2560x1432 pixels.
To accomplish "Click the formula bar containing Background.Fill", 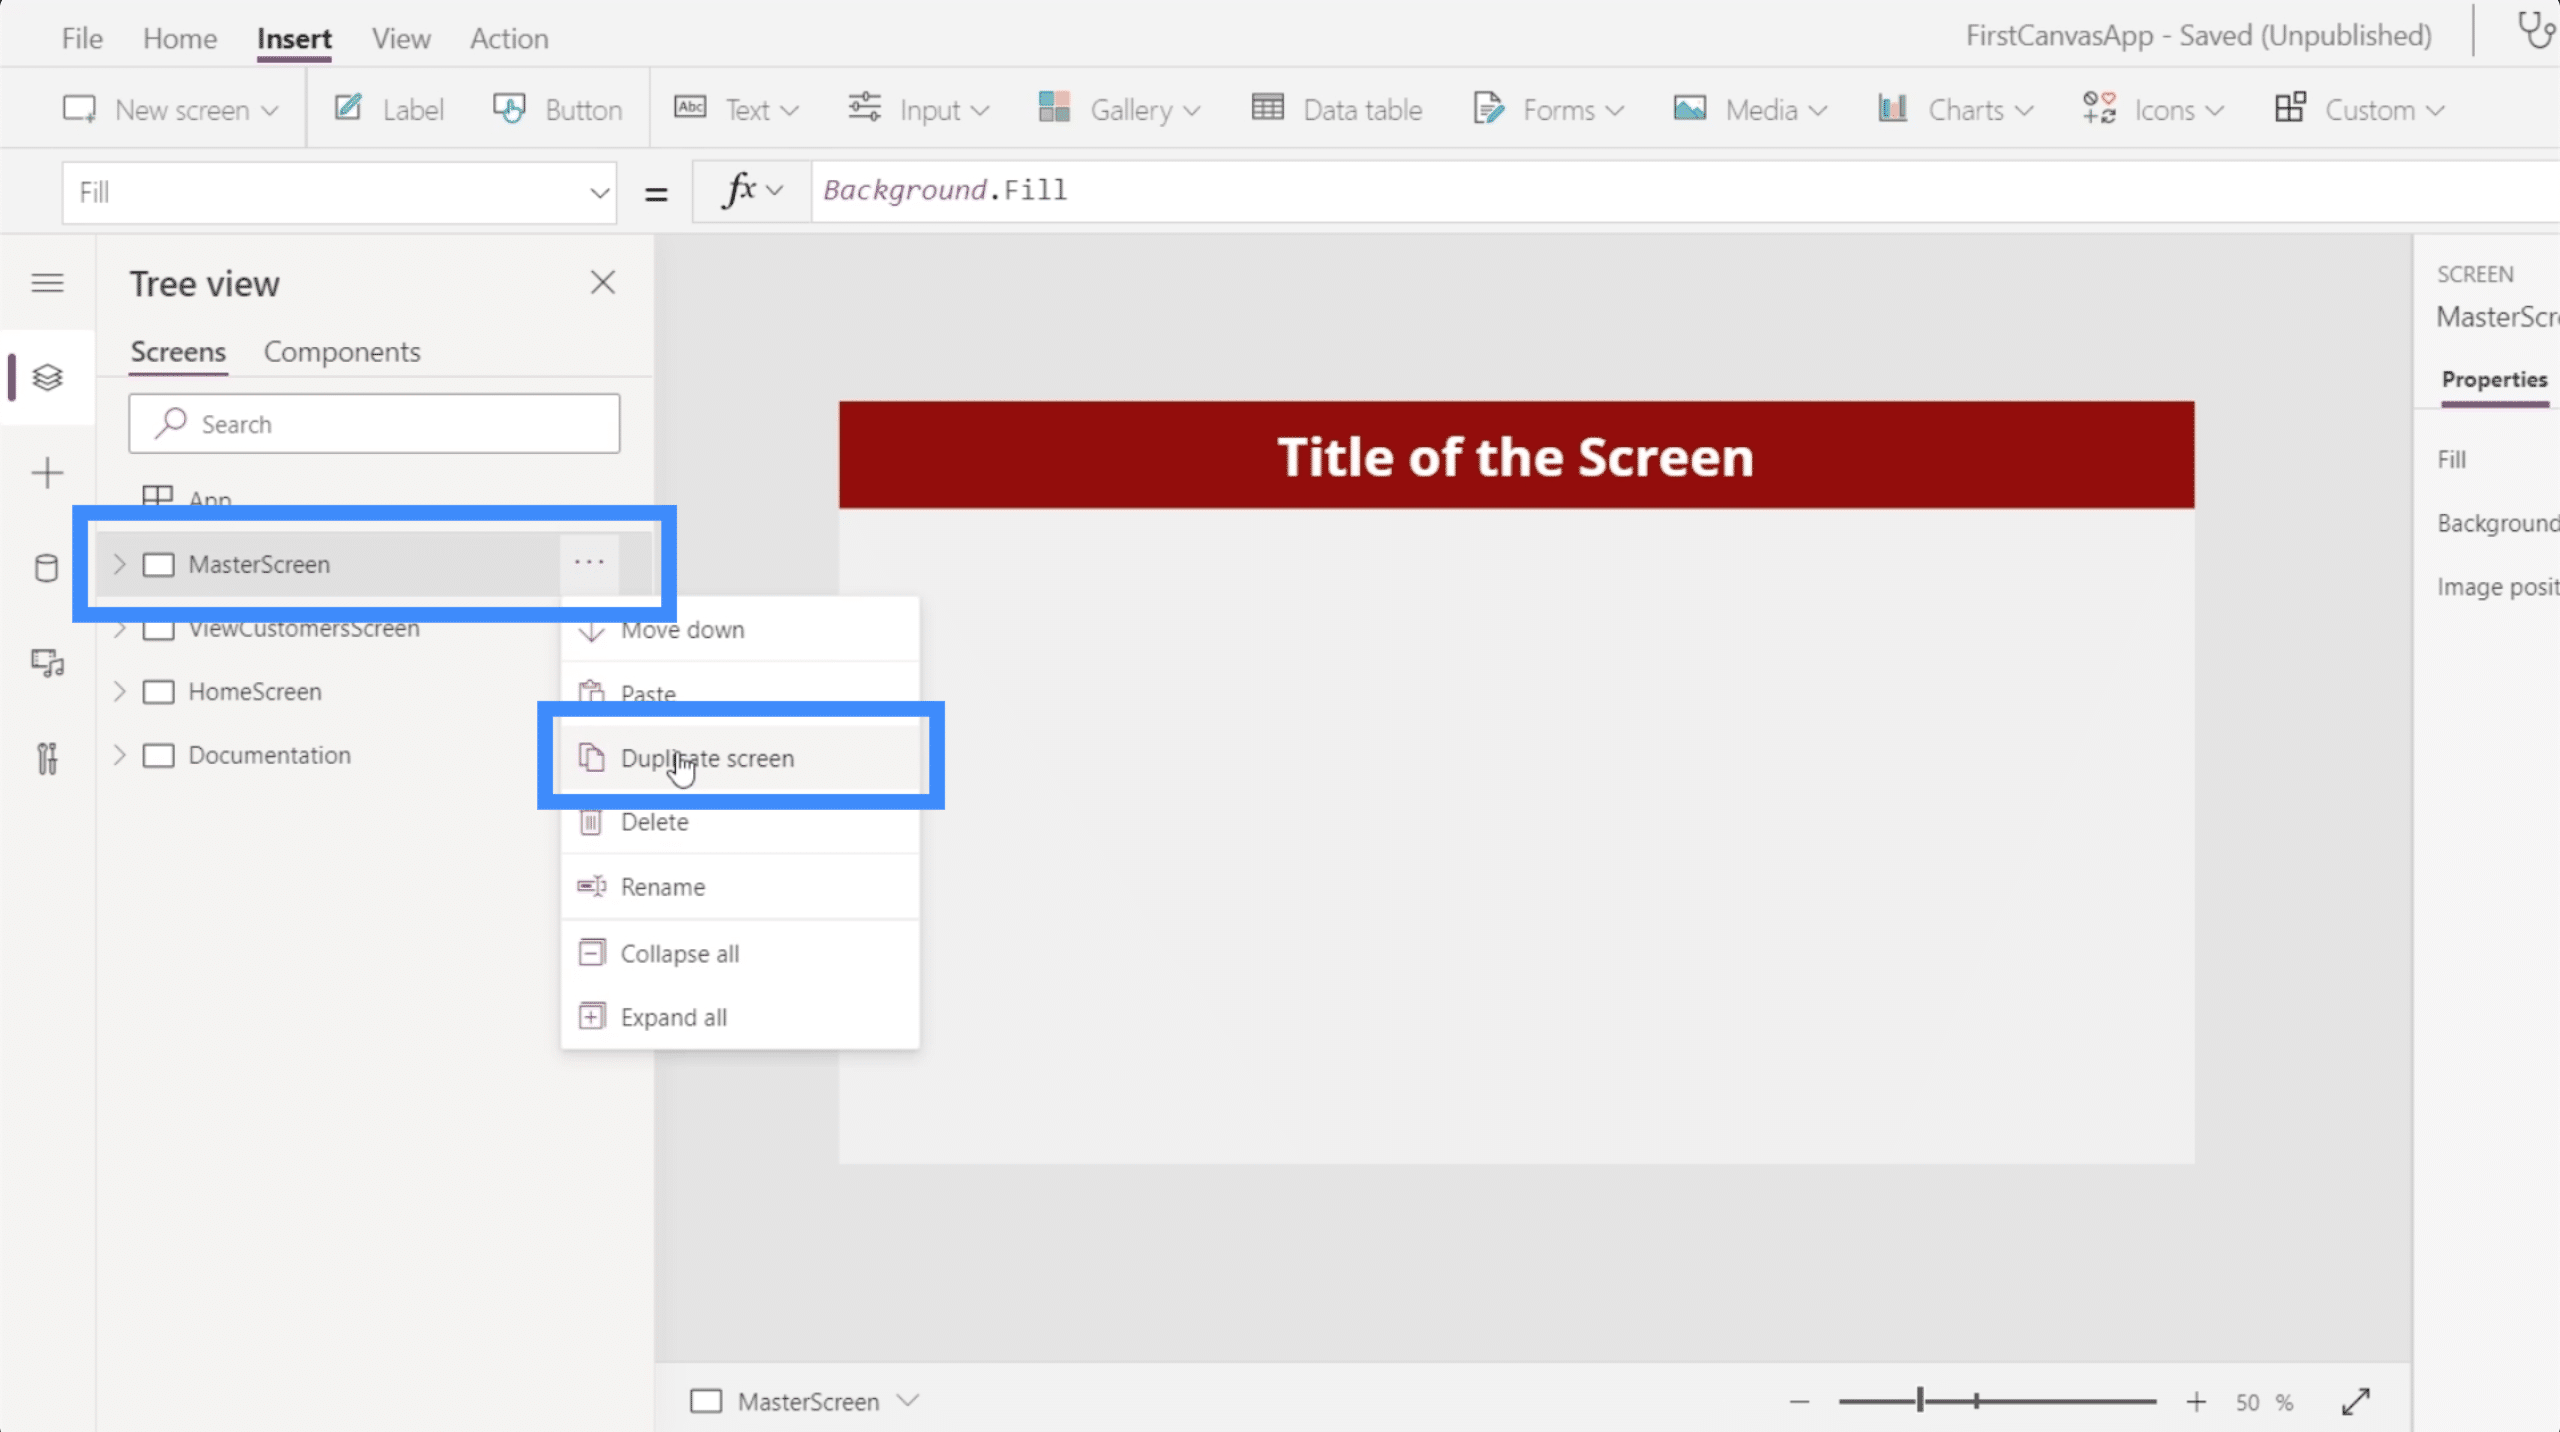I will tap(1685, 190).
